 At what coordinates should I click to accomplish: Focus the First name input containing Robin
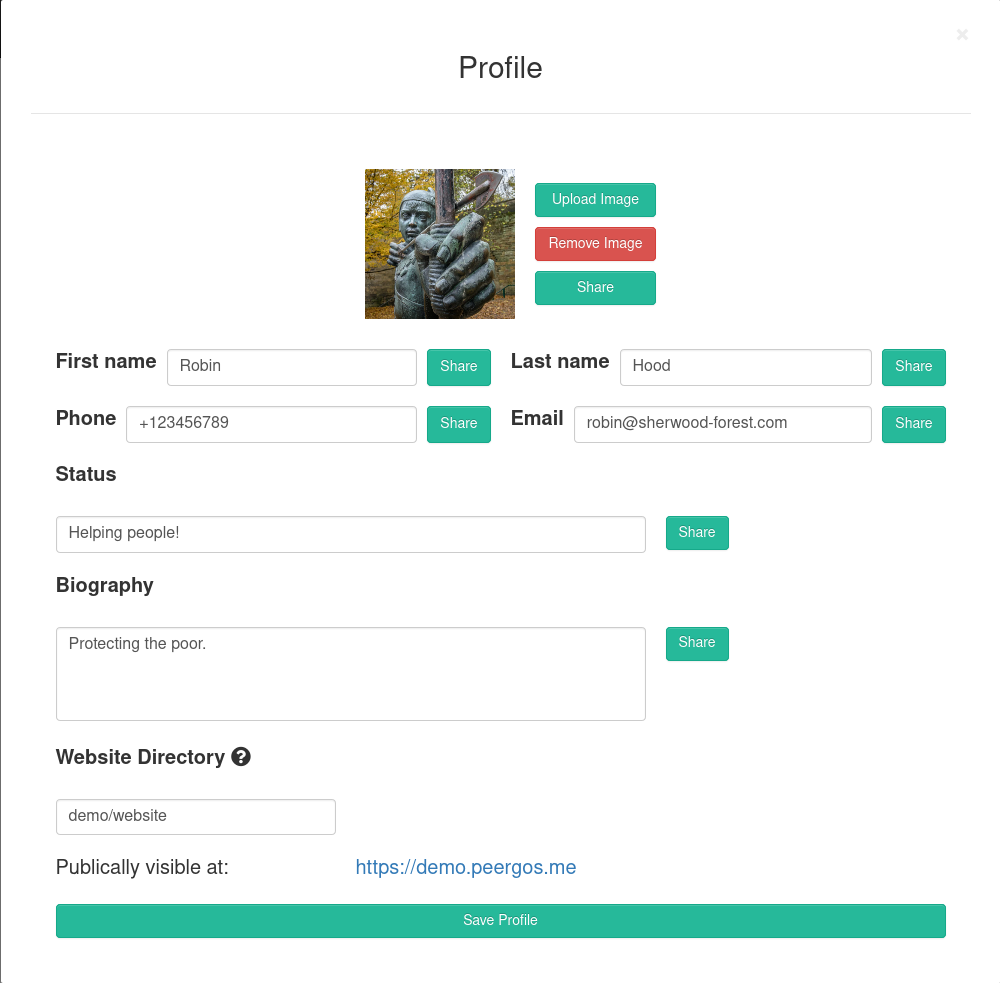pos(291,367)
